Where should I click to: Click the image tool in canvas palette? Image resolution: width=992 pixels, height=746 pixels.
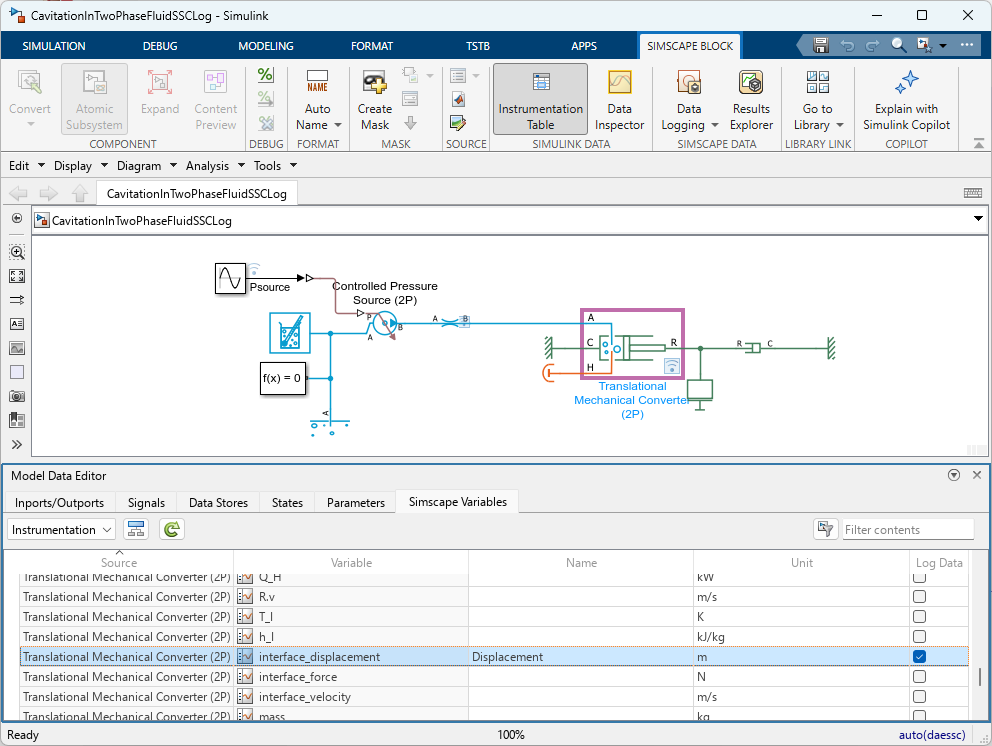[17, 348]
